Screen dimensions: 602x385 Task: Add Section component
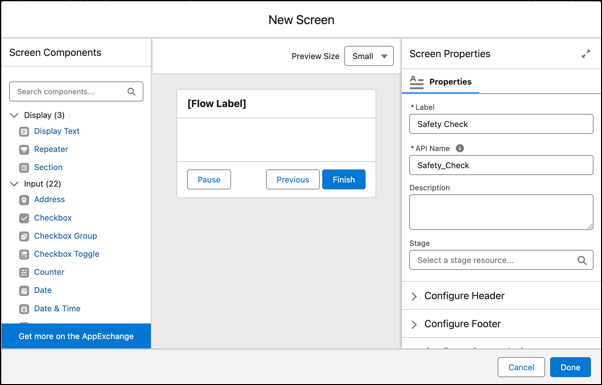[48, 167]
